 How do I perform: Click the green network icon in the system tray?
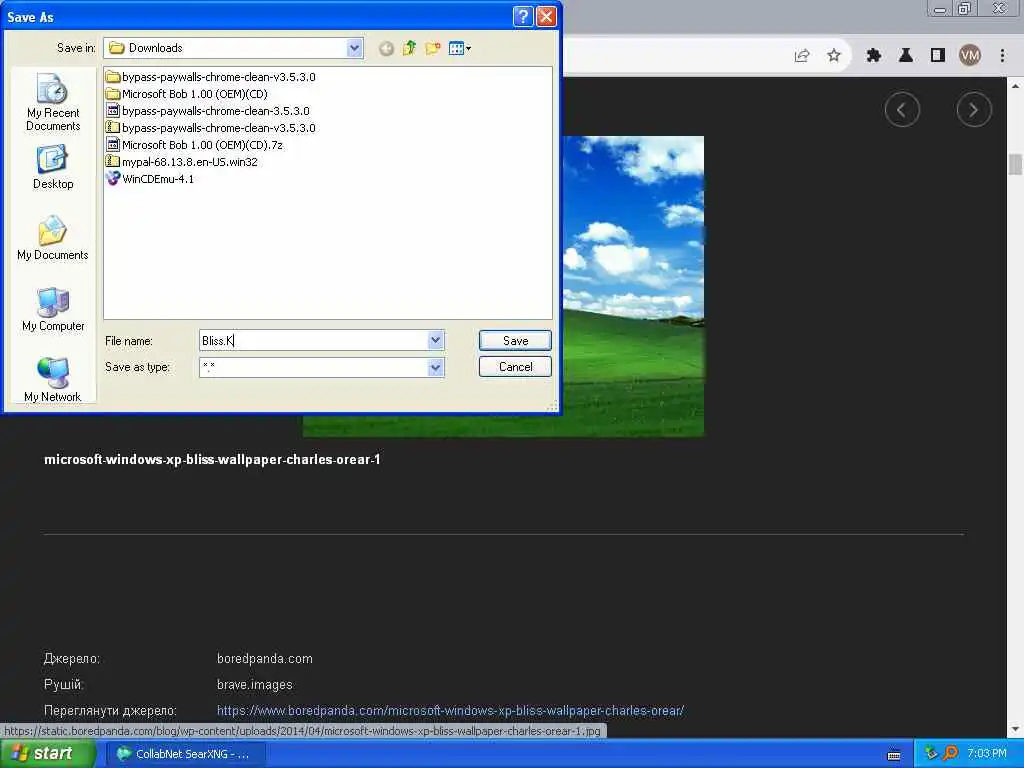[x=931, y=754]
